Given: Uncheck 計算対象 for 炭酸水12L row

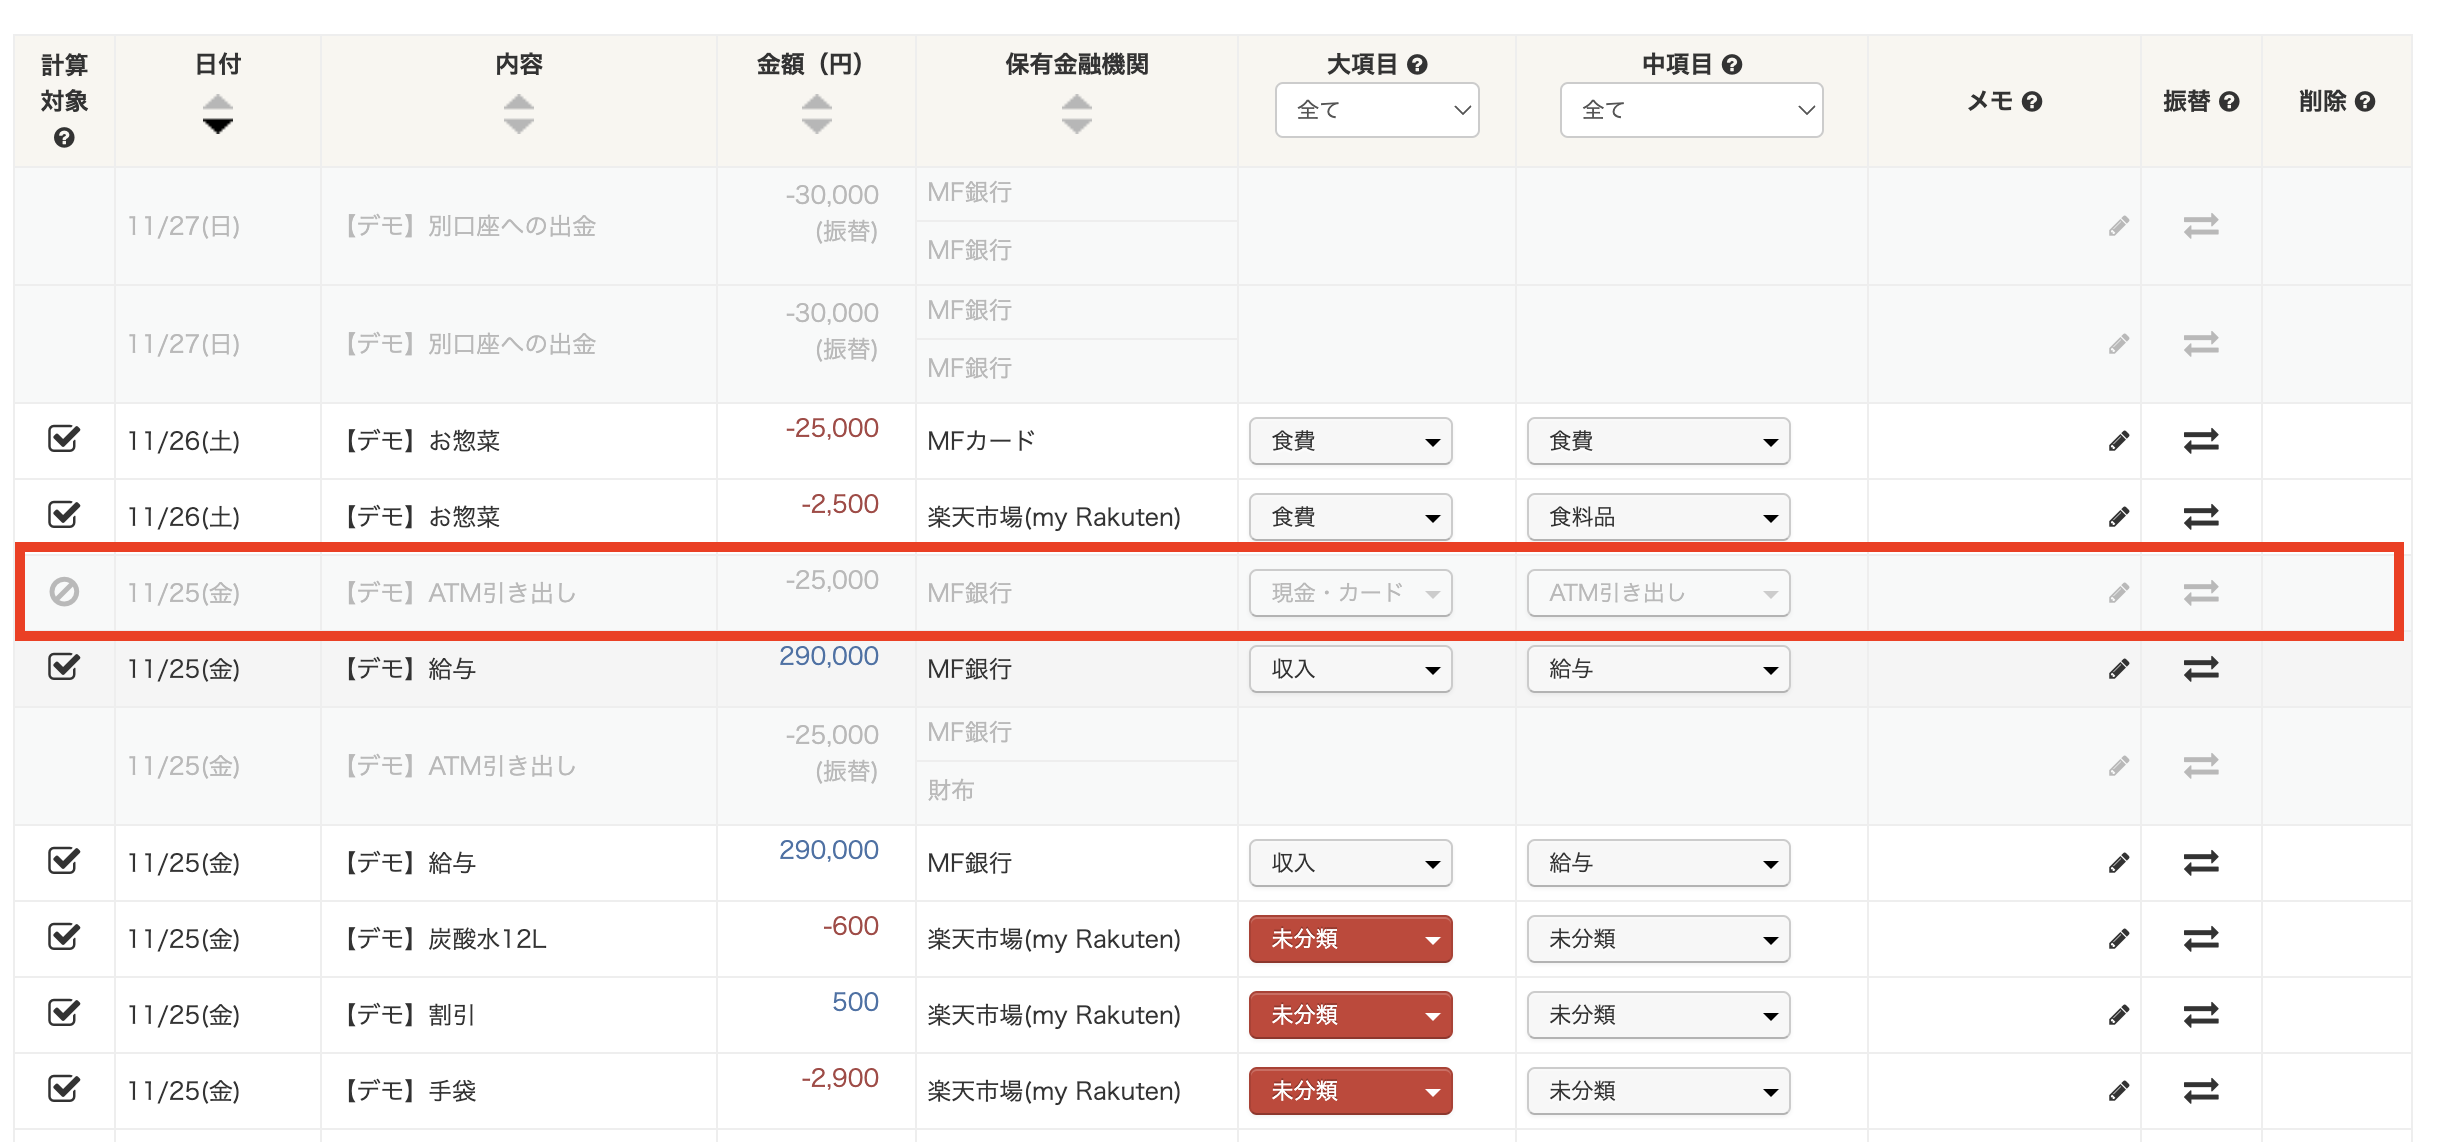Looking at the screenshot, I should click(x=64, y=937).
